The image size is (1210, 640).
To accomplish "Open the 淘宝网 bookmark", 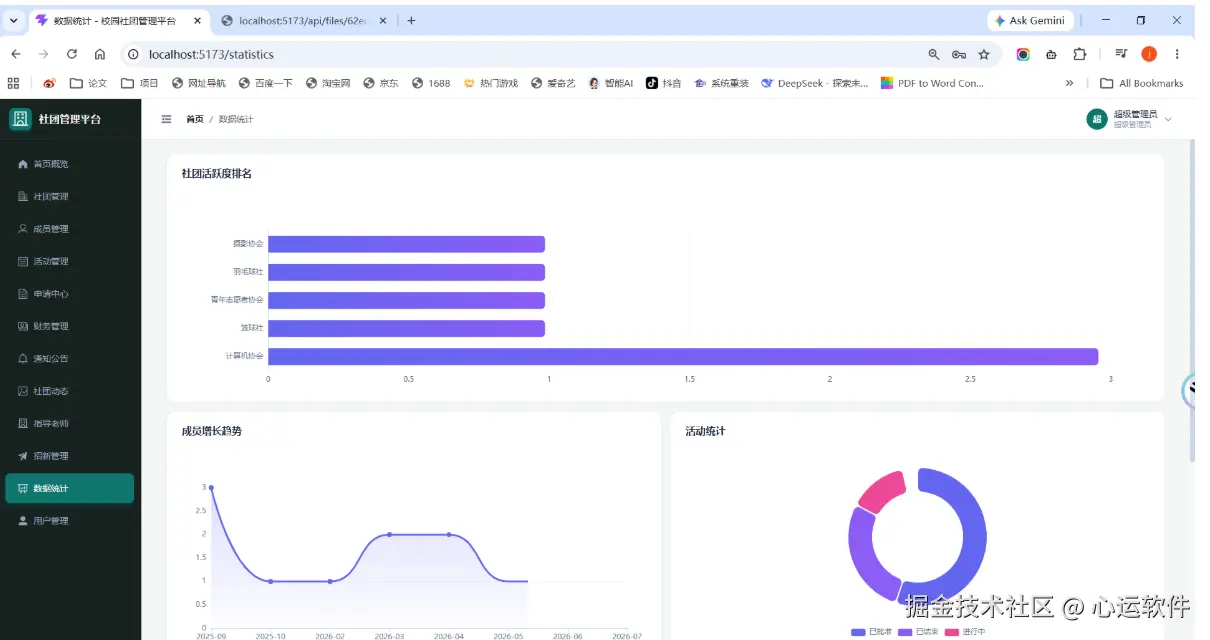I will pos(328,83).
